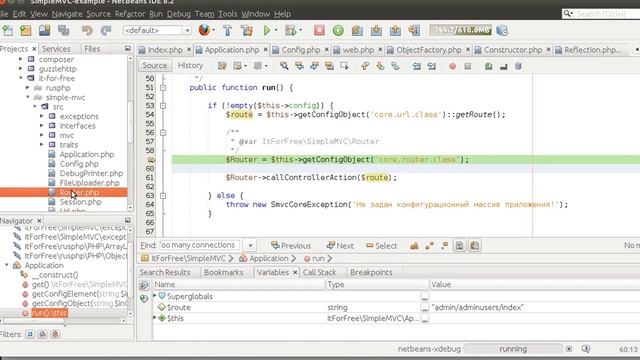Click the Previous button in find bar
This screenshot has width=640, height=360.
pyautogui.click(x=291, y=246)
